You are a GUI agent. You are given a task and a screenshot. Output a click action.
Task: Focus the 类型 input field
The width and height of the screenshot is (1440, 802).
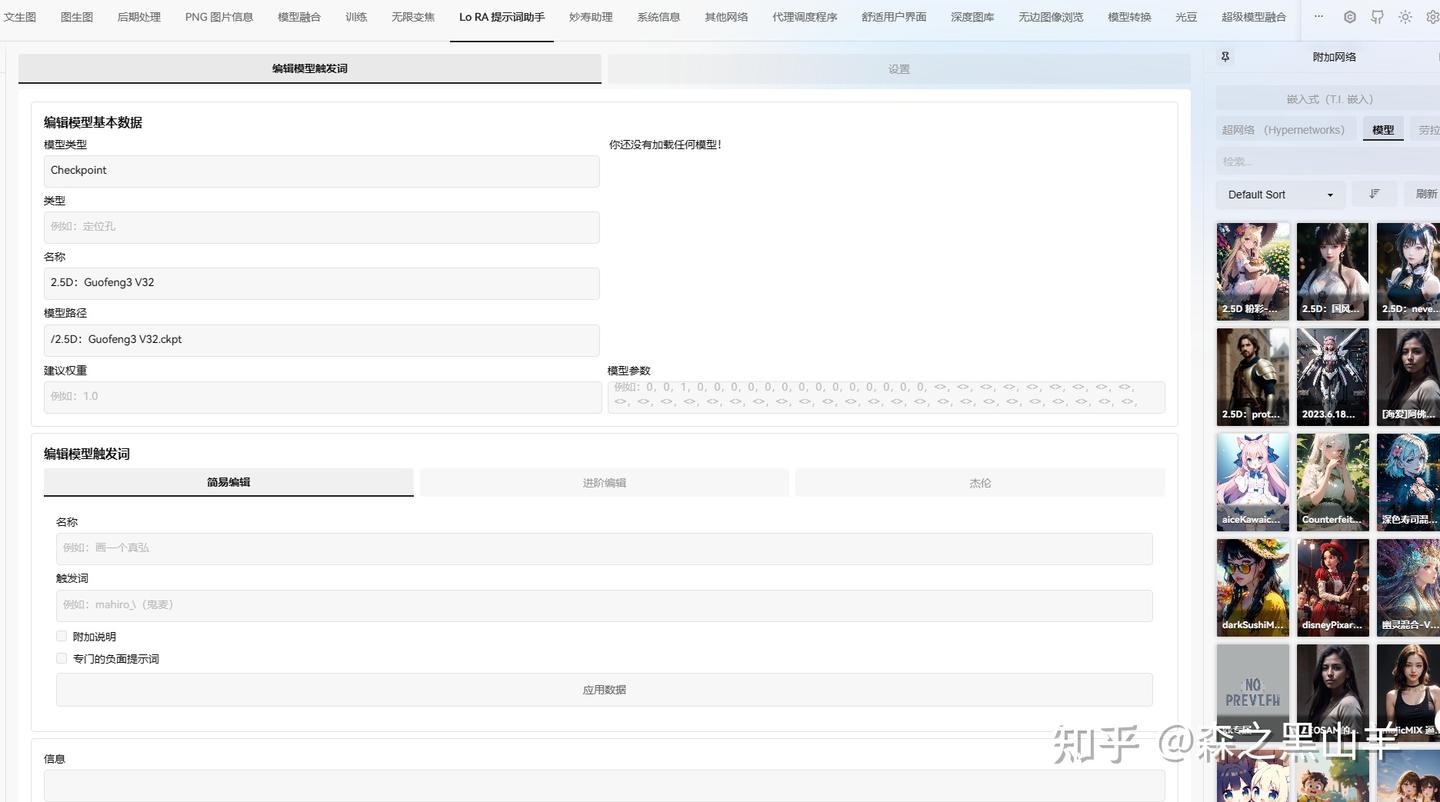[x=321, y=227]
